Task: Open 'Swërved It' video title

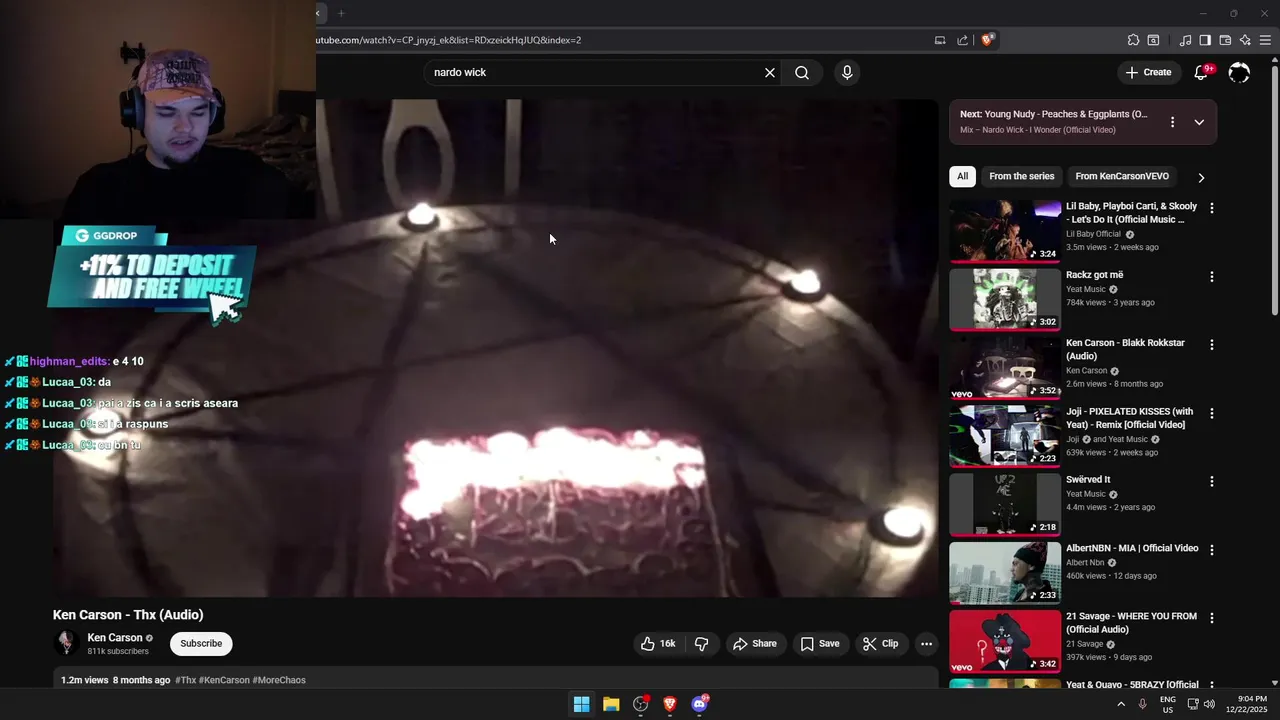Action: tap(1088, 479)
